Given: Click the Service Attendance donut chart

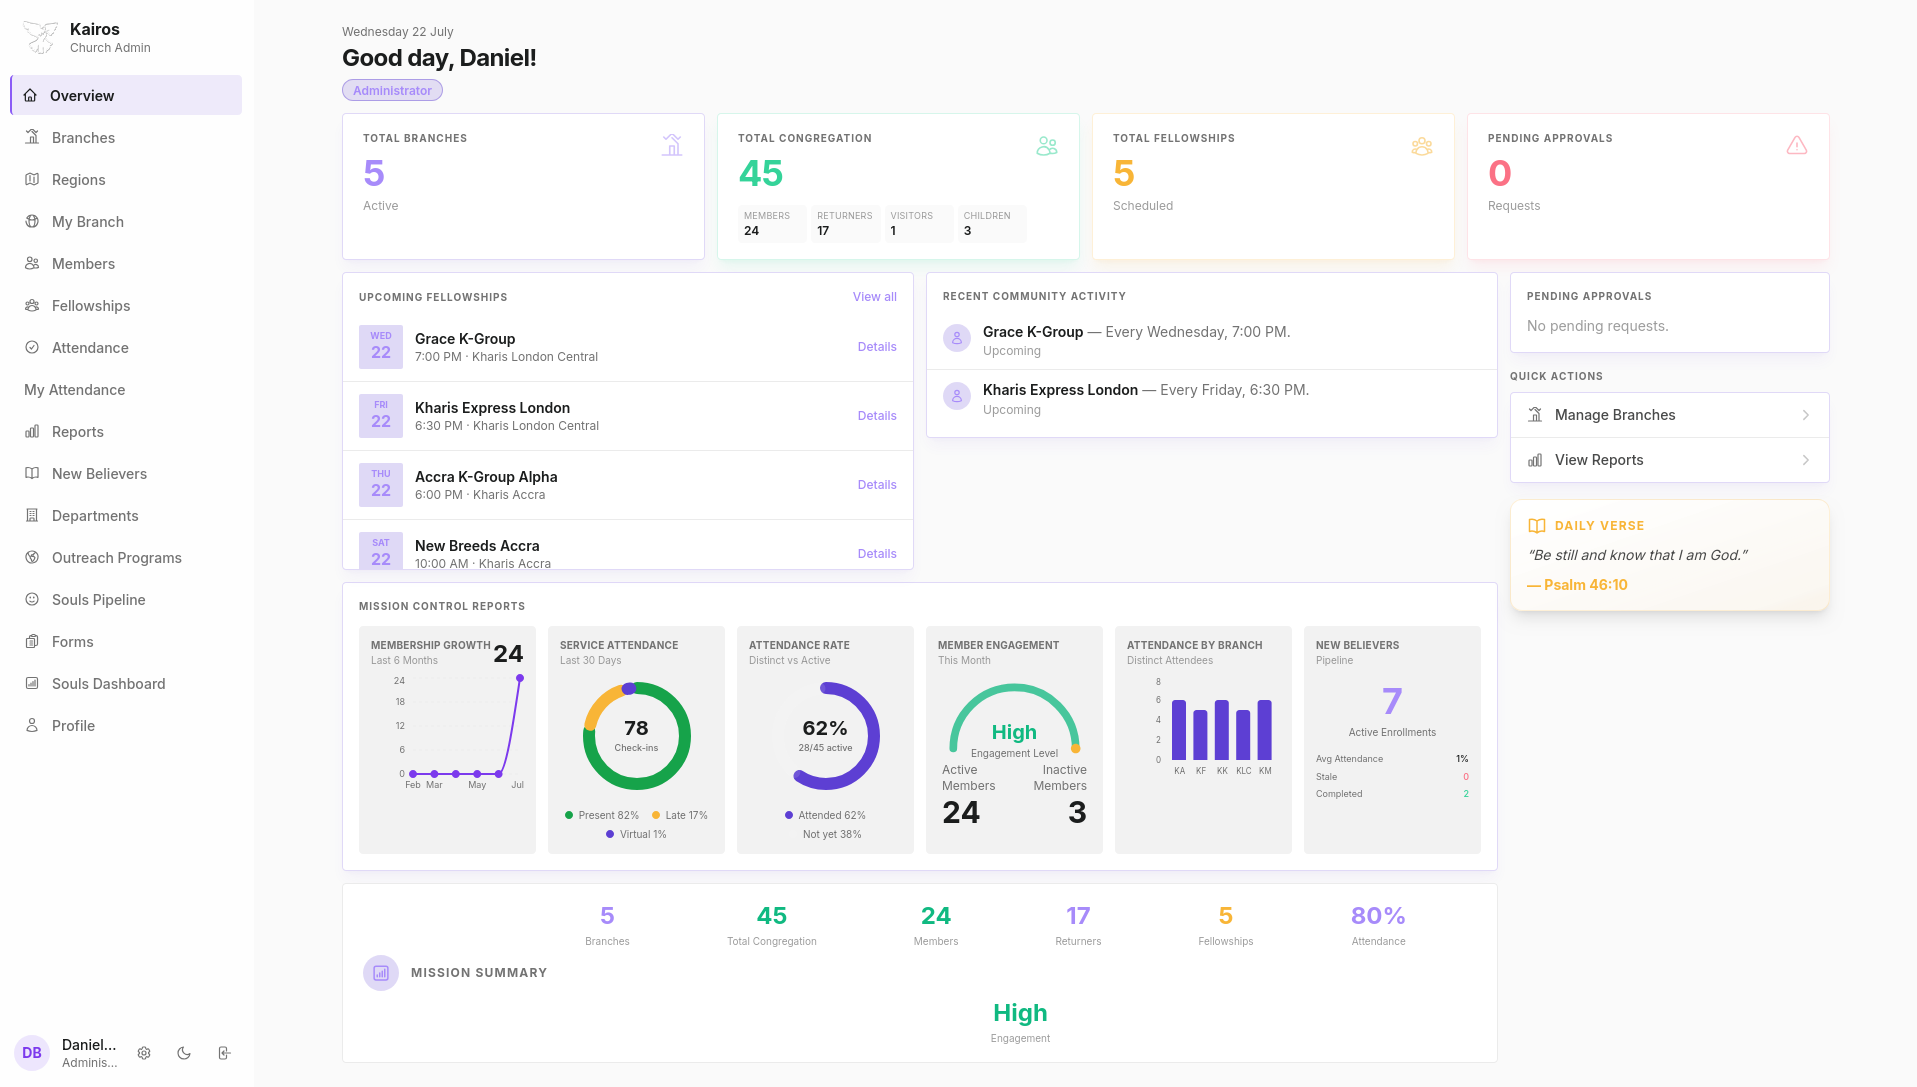Looking at the screenshot, I should point(636,736).
